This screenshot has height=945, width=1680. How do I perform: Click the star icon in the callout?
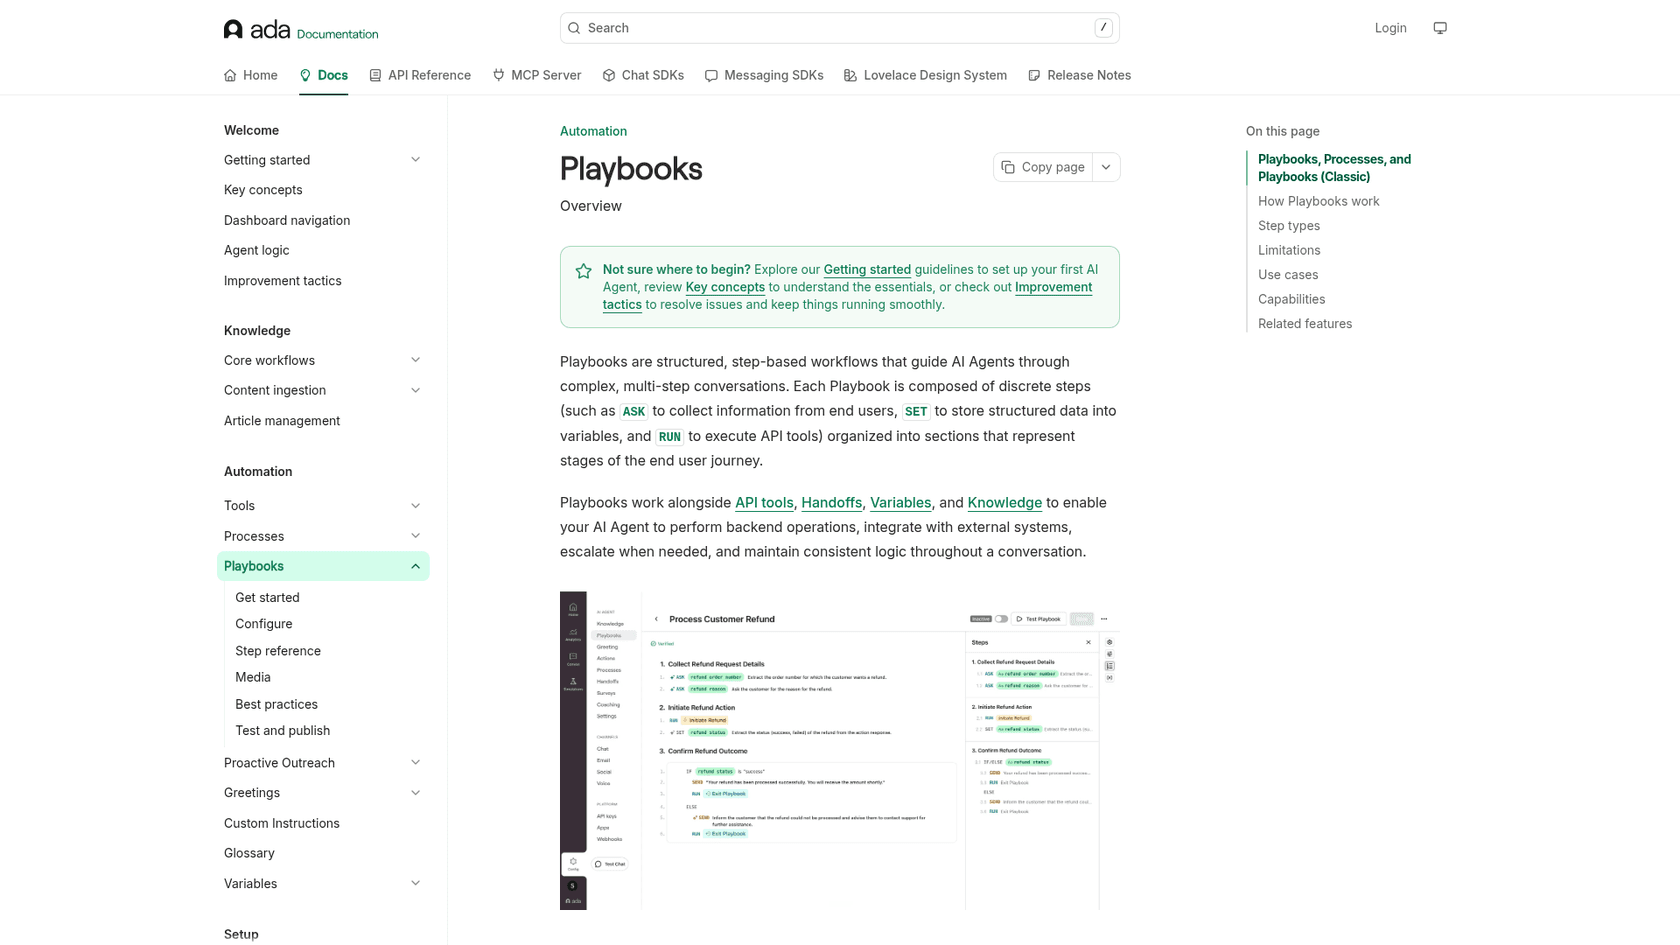584,271
